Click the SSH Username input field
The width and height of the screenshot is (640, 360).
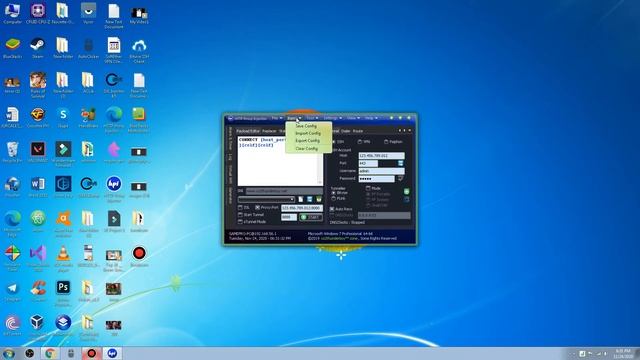point(381,171)
